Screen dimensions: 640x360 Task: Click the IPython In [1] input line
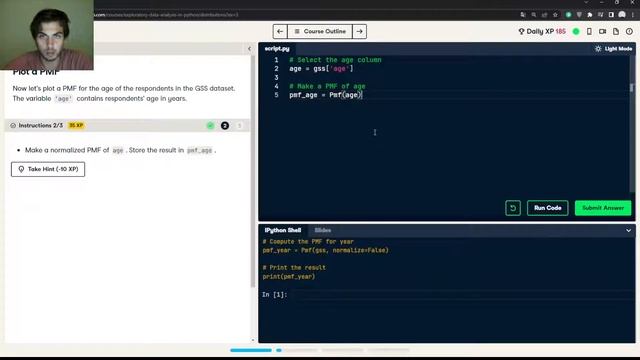tap(447, 294)
